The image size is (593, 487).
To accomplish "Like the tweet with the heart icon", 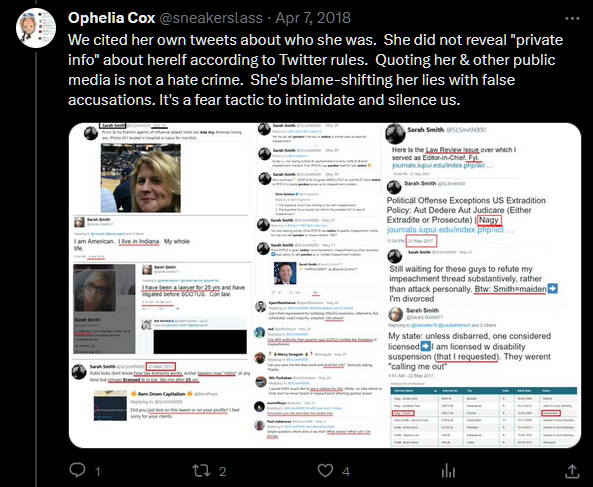I will point(325,470).
